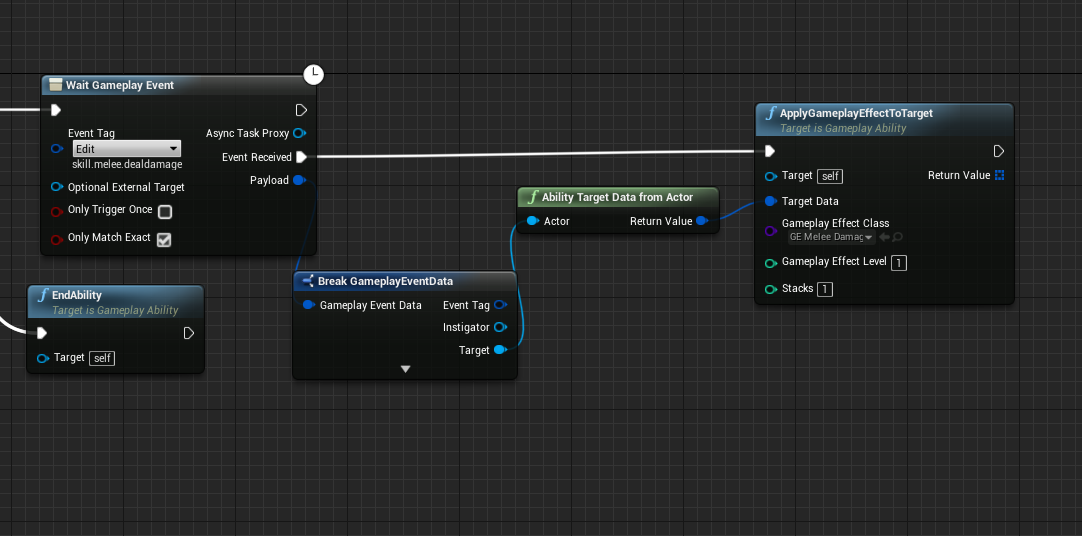The image size is (1082, 536).
Task: Click the Event Tag input pin
Action: (x=57, y=148)
